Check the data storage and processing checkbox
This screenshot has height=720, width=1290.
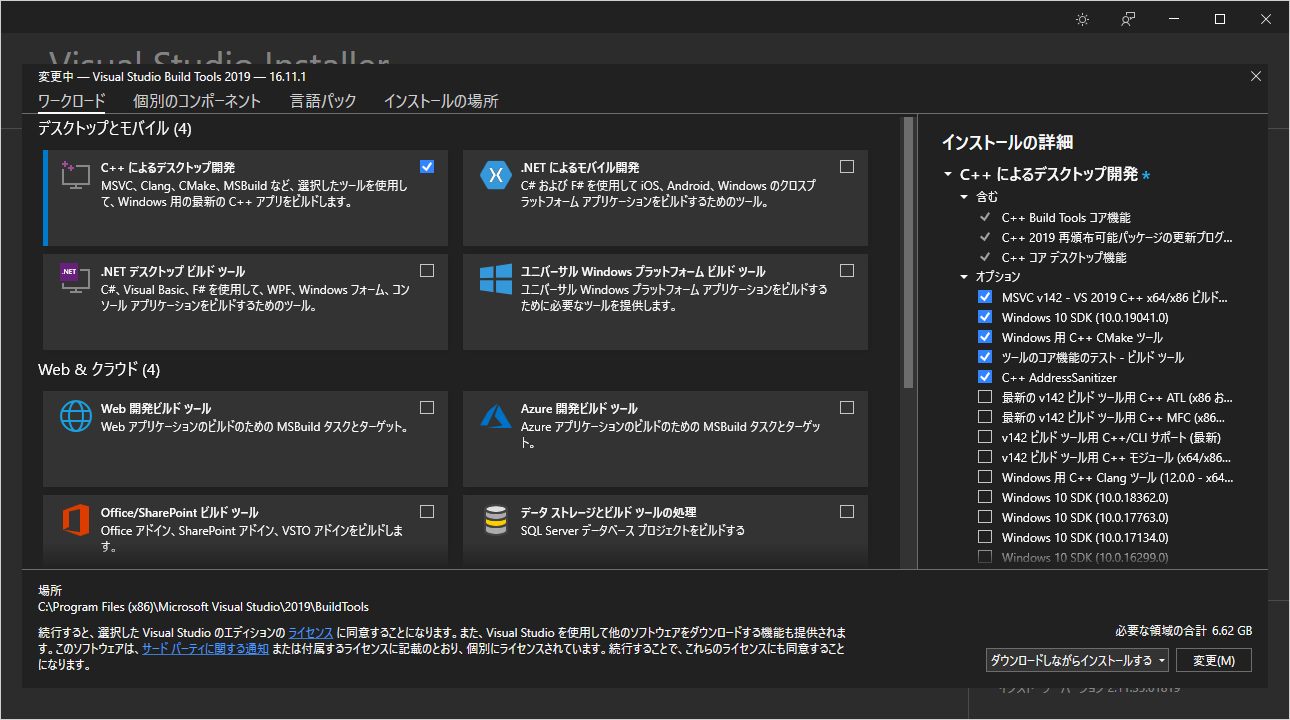point(847,511)
